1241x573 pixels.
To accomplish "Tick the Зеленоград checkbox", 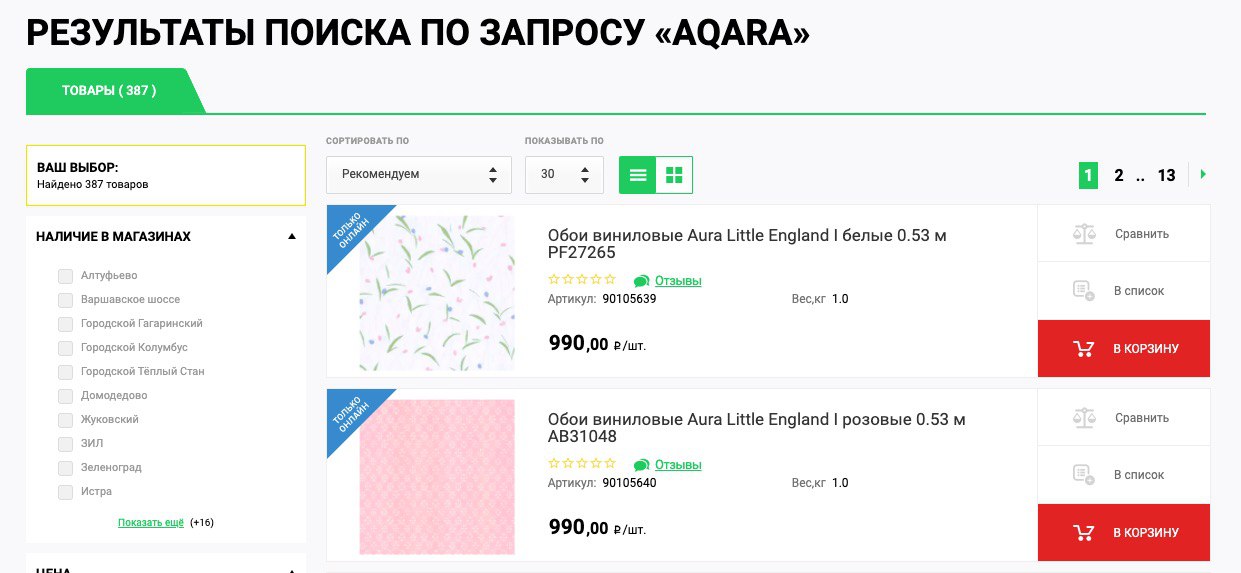I will tap(65, 468).
